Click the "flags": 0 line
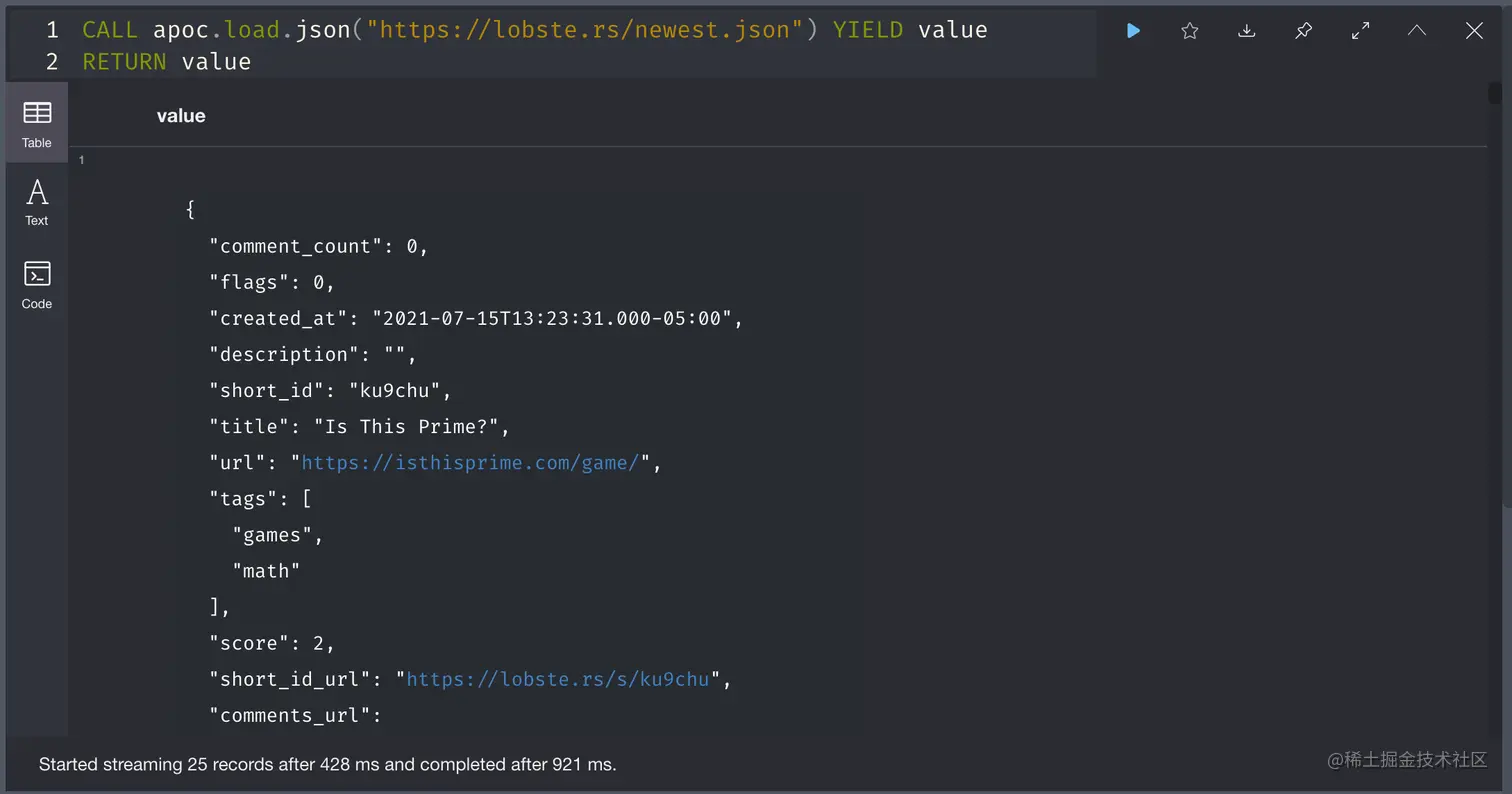Image resolution: width=1512 pixels, height=794 pixels. pyautogui.click(x=272, y=283)
